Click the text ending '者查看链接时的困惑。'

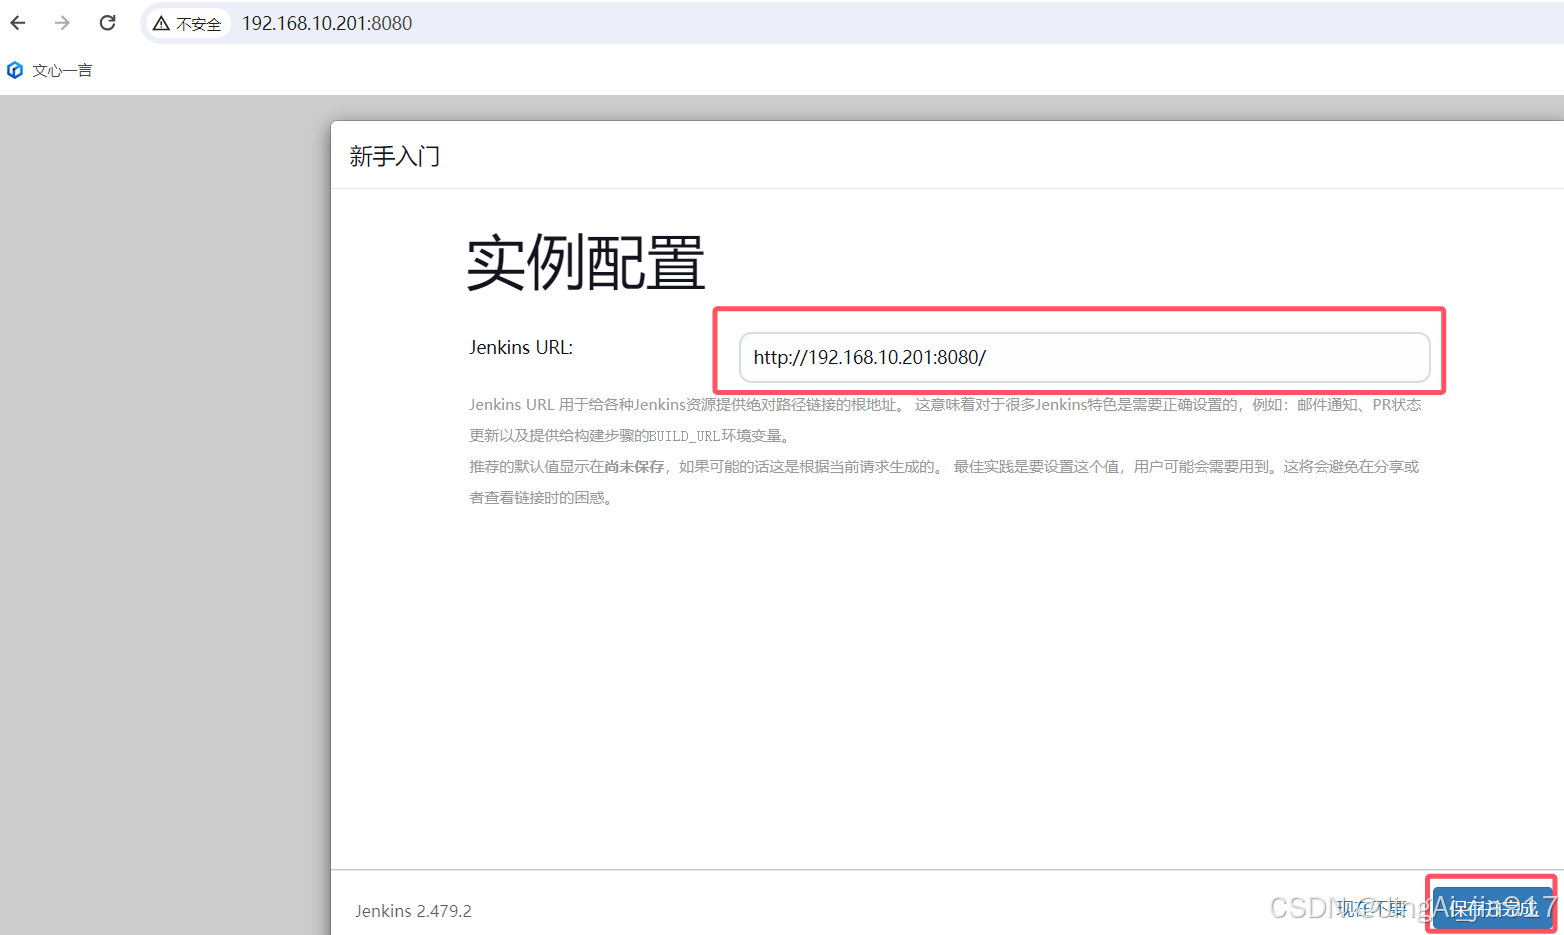944,482
